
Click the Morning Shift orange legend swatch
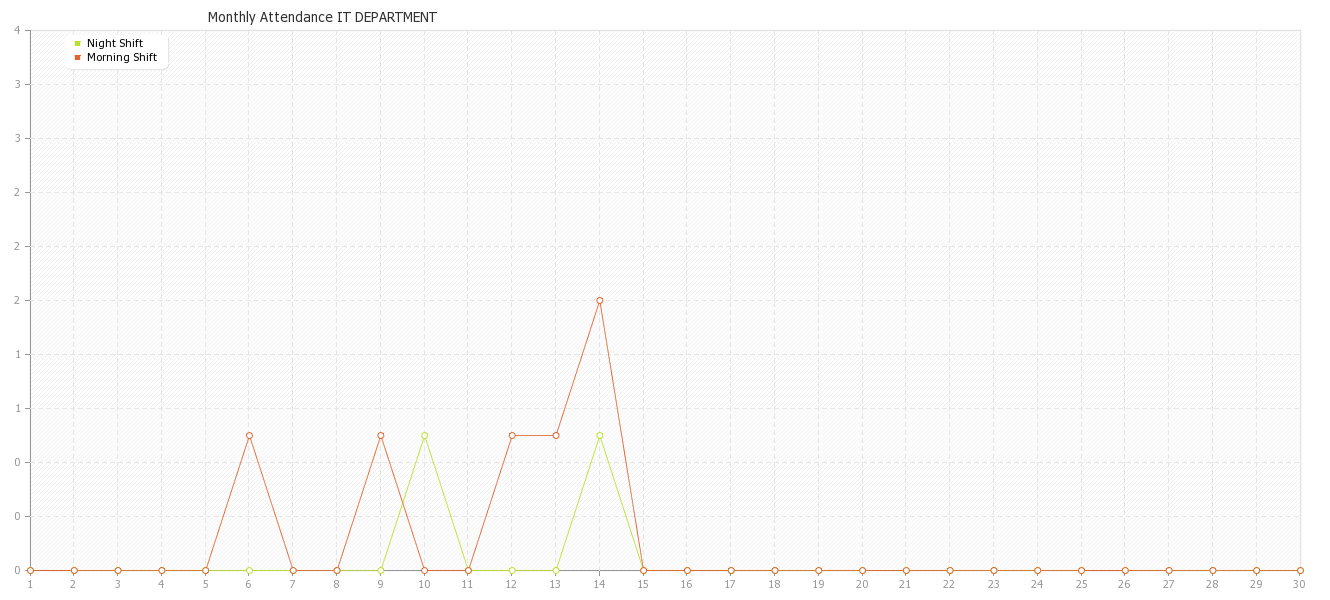77,57
